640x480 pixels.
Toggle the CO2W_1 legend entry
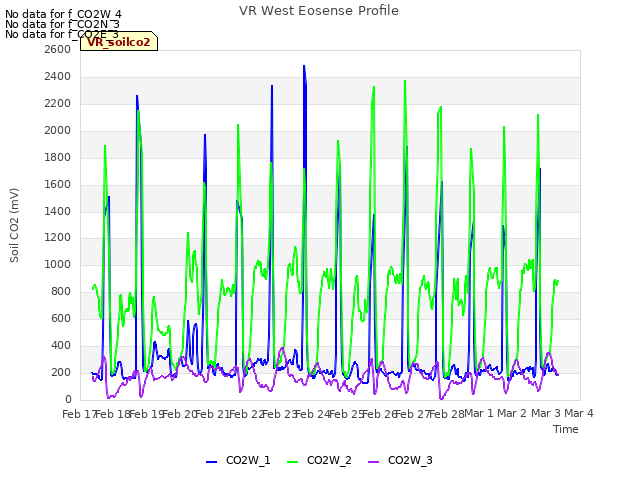click(238, 460)
